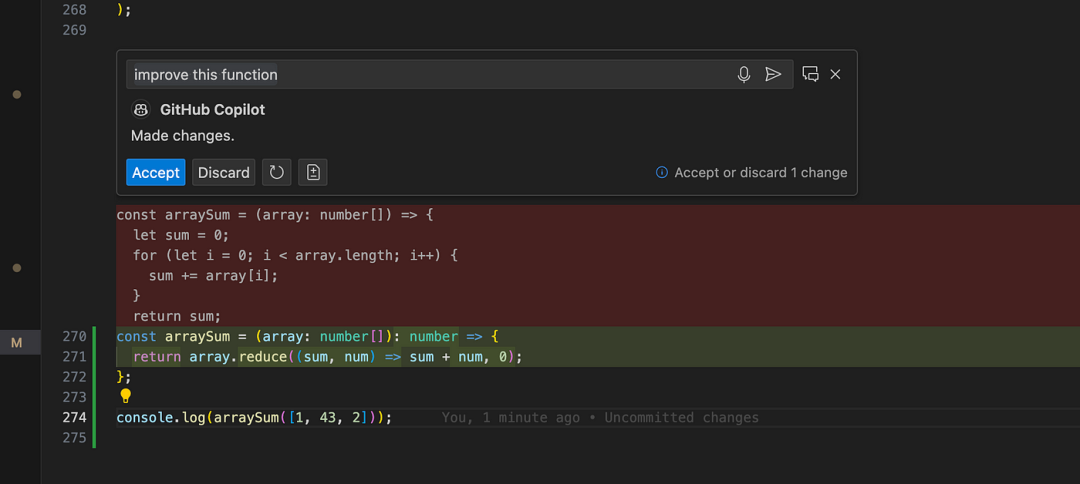Accept the Copilot suggested change
The height and width of the screenshot is (484, 1080).
pyautogui.click(x=155, y=172)
